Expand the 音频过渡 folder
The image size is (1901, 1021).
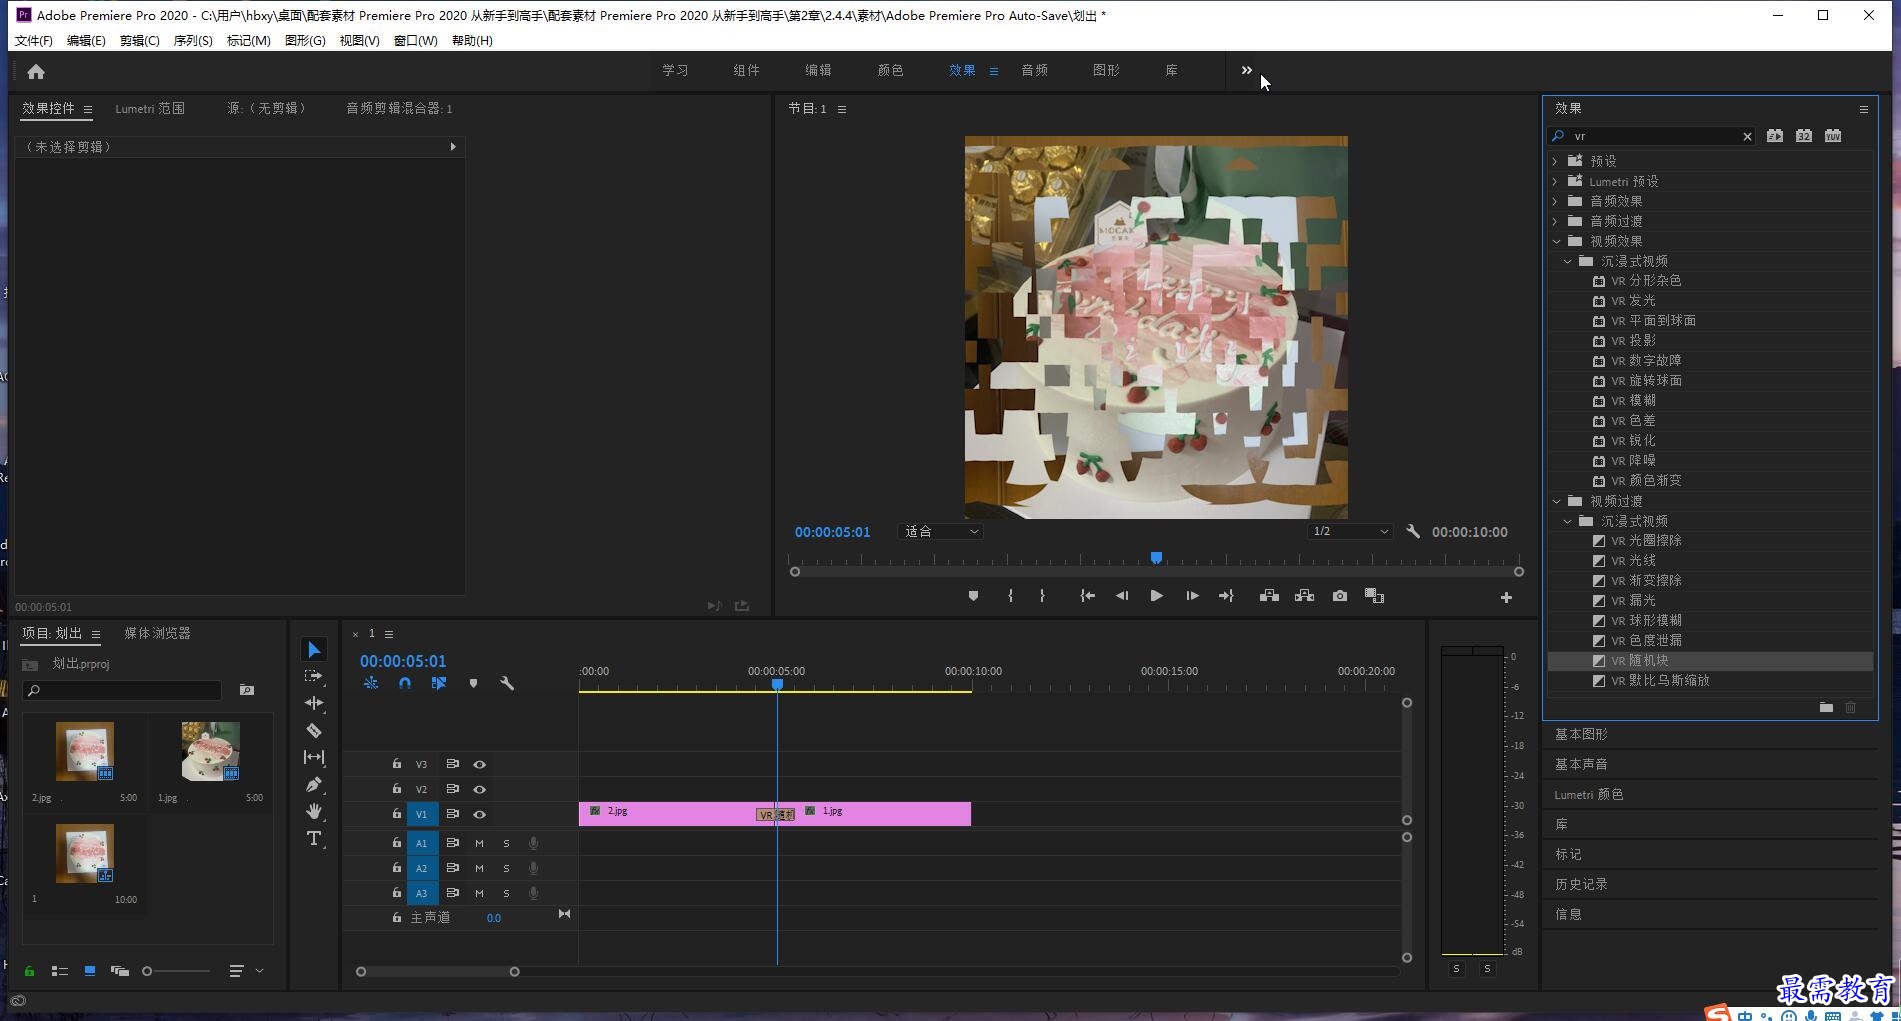click(x=1555, y=221)
